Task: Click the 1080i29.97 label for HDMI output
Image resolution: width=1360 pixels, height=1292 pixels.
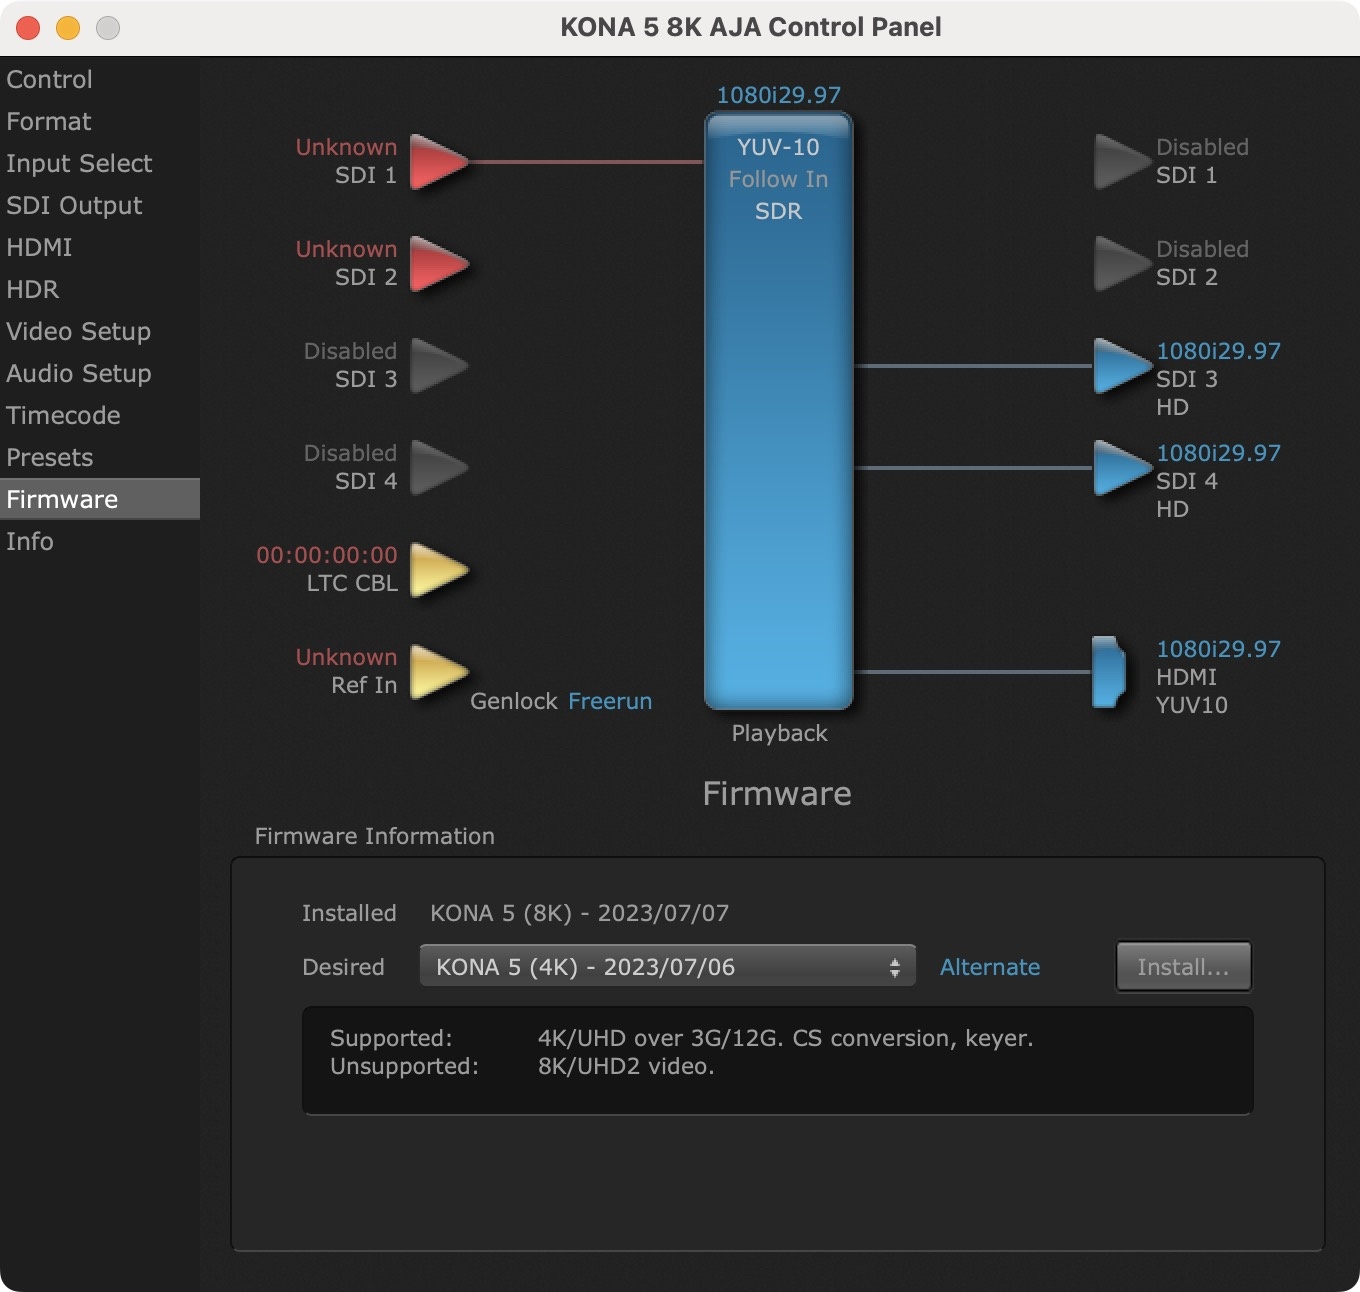Action: (x=1218, y=649)
